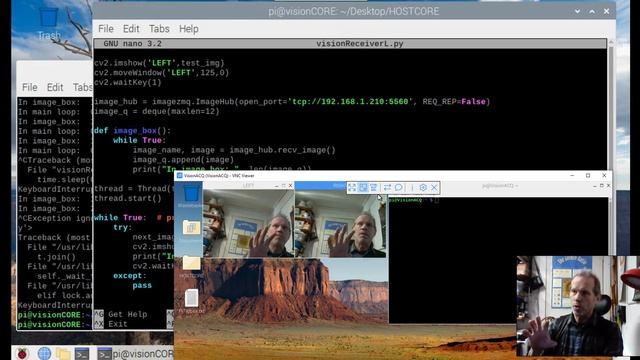Screen dimensions: 640x360
Task: Click the visionReceiverL.py filename in nano header
Action: 360,44
